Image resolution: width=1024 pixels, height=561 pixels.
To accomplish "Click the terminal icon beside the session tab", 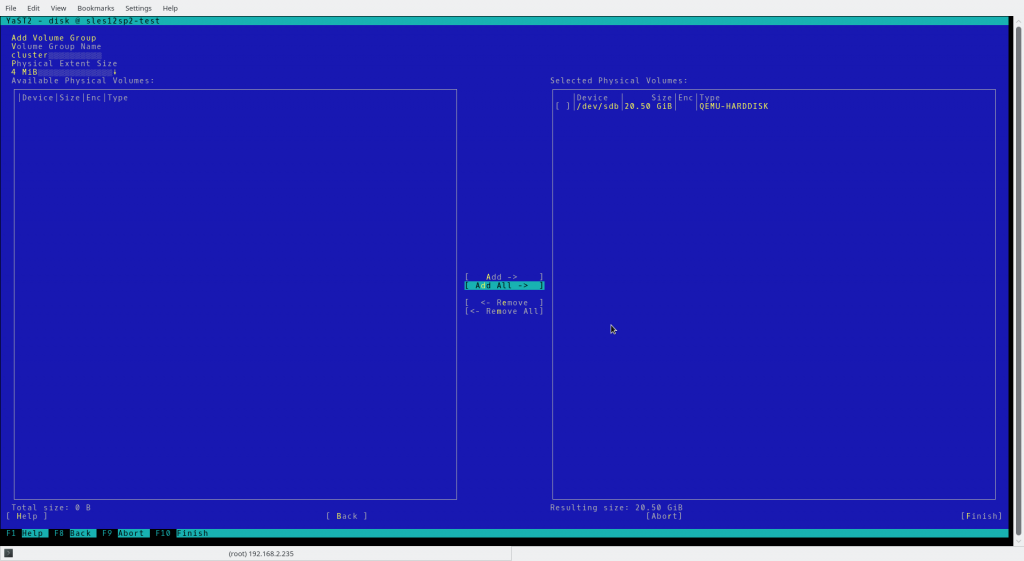I will click(x=8, y=553).
